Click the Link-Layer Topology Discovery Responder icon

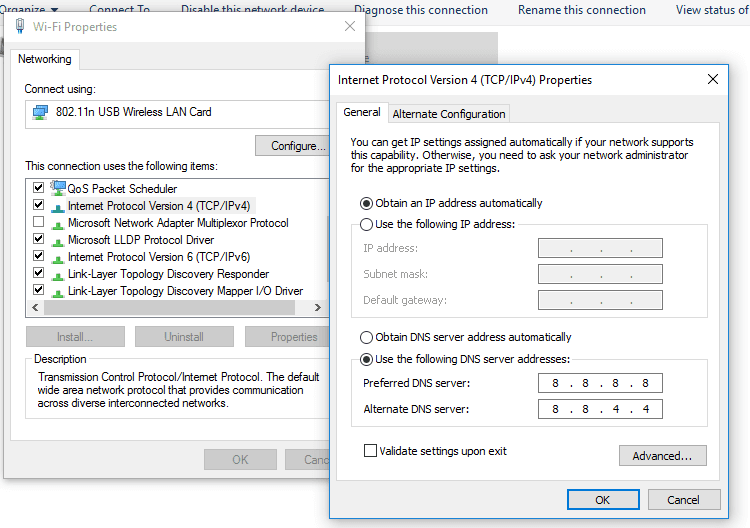click(58, 276)
